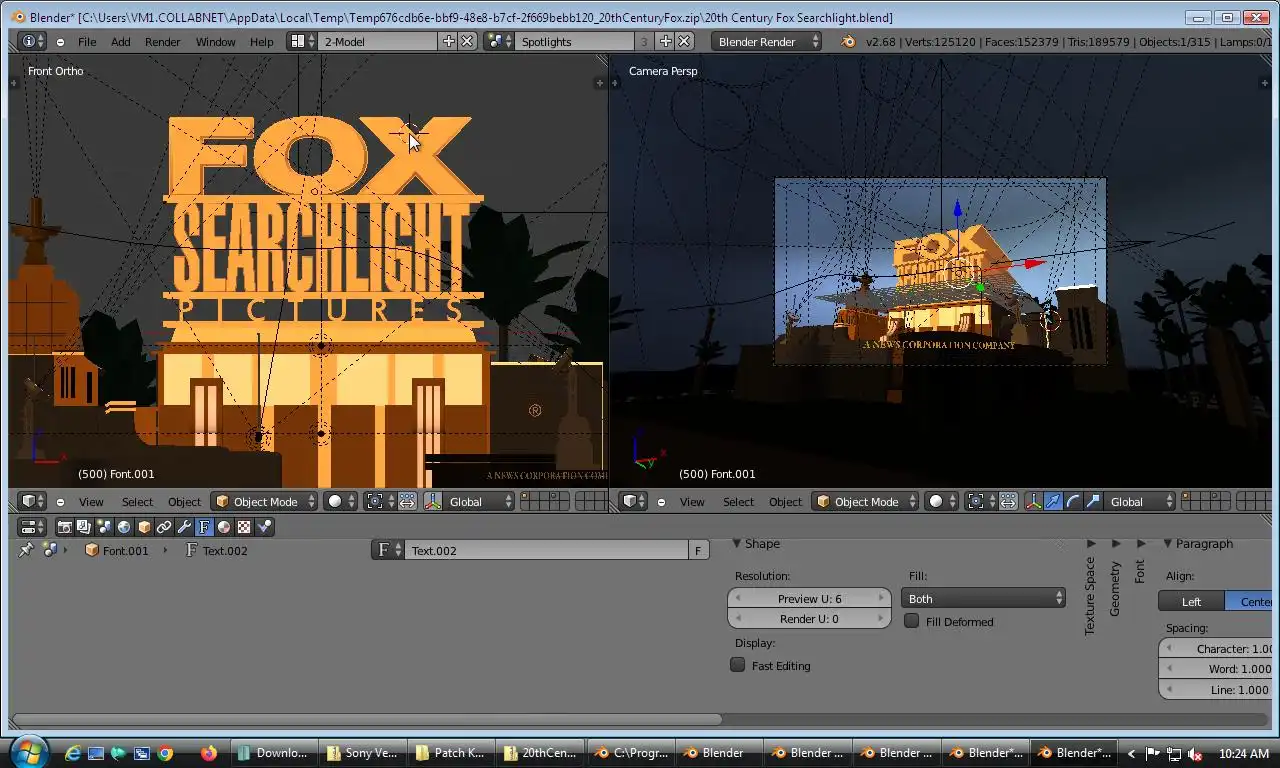Open Select menu in Camera Persp viewport
This screenshot has height=768, width=1280.
pyautogui.click(x=739, y=502)
